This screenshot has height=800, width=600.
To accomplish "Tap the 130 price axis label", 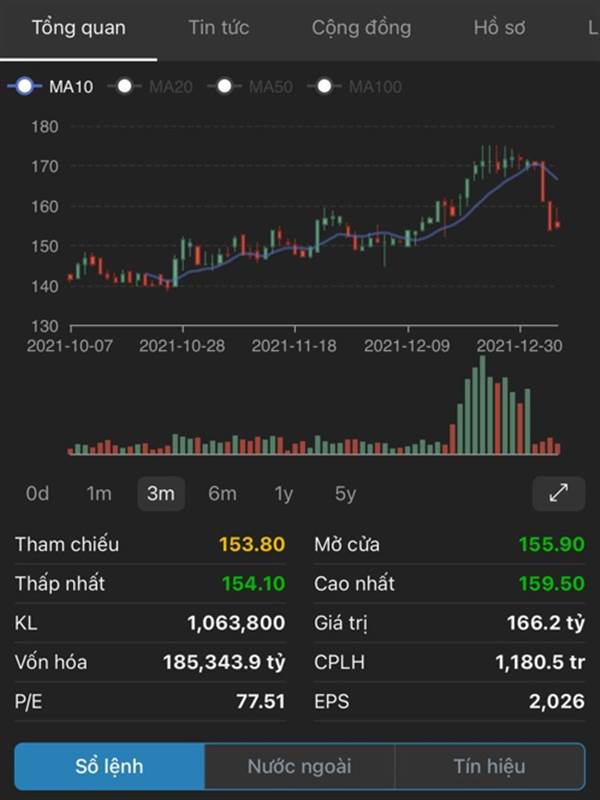I will coord(45,326).
